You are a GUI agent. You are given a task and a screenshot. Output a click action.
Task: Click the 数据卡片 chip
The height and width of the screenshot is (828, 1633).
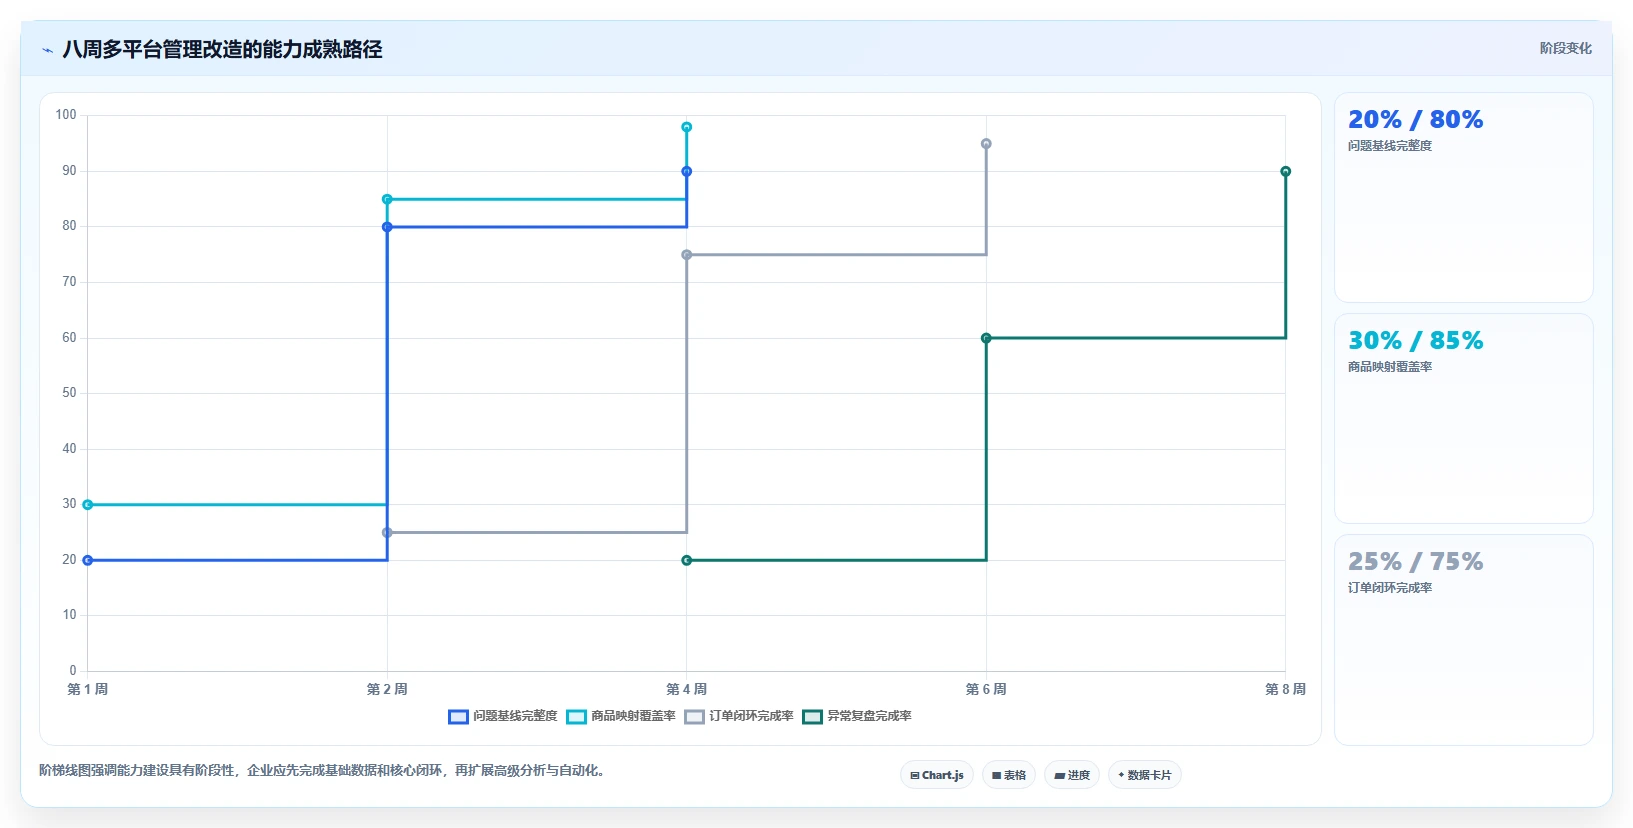point(1145,775)
